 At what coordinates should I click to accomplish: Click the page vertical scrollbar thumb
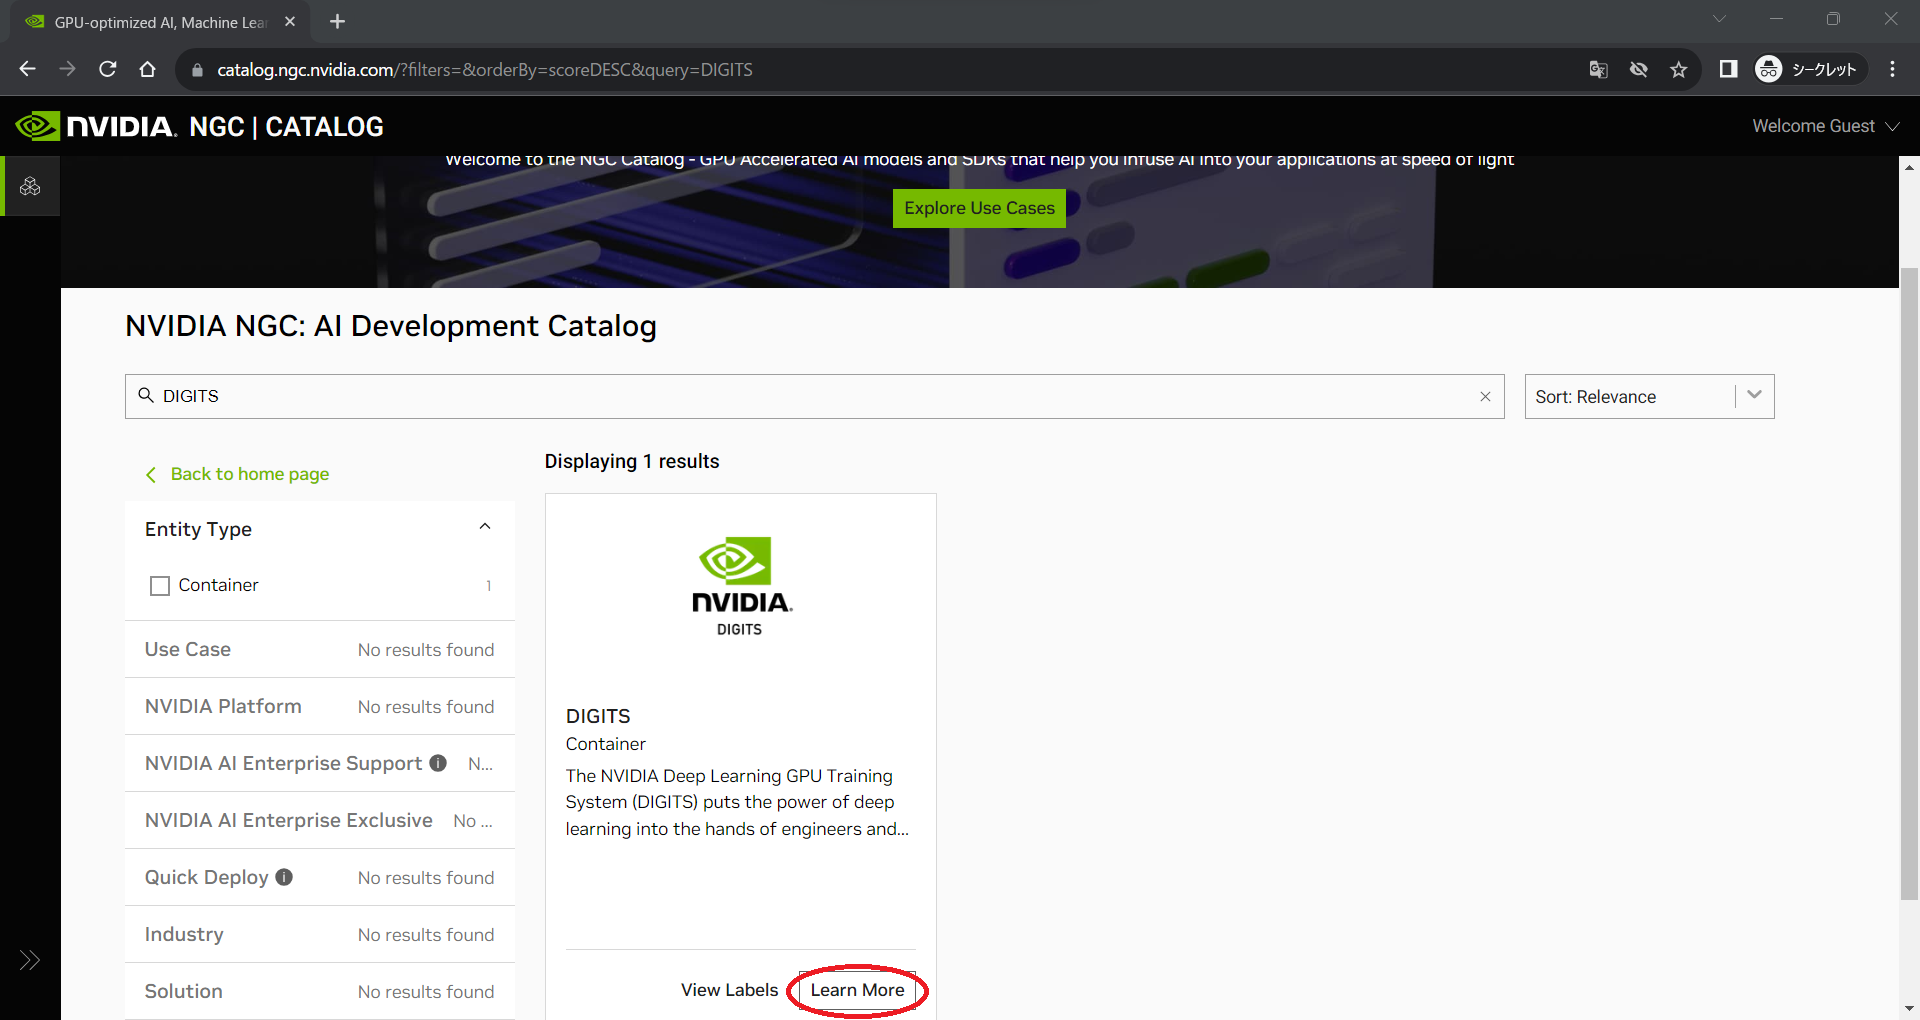(x=1909, y=585)
